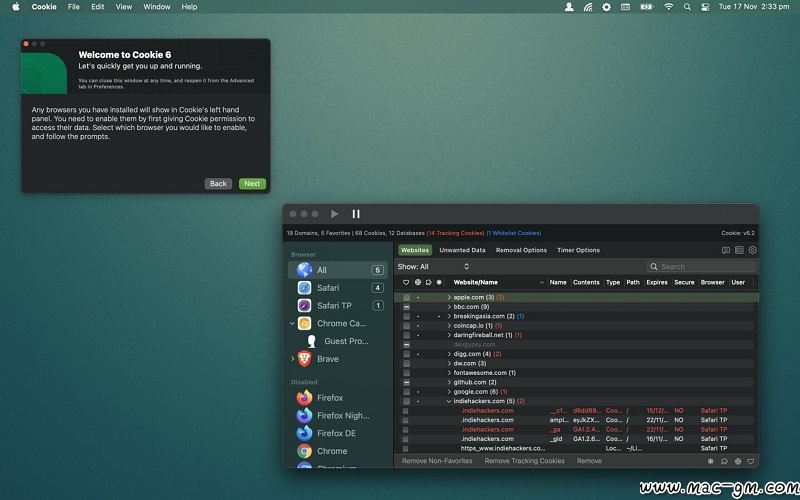Click the speech bubble icon in Cookie's tab bar
This screenshot has height=500, width=800.
point(726,250)
